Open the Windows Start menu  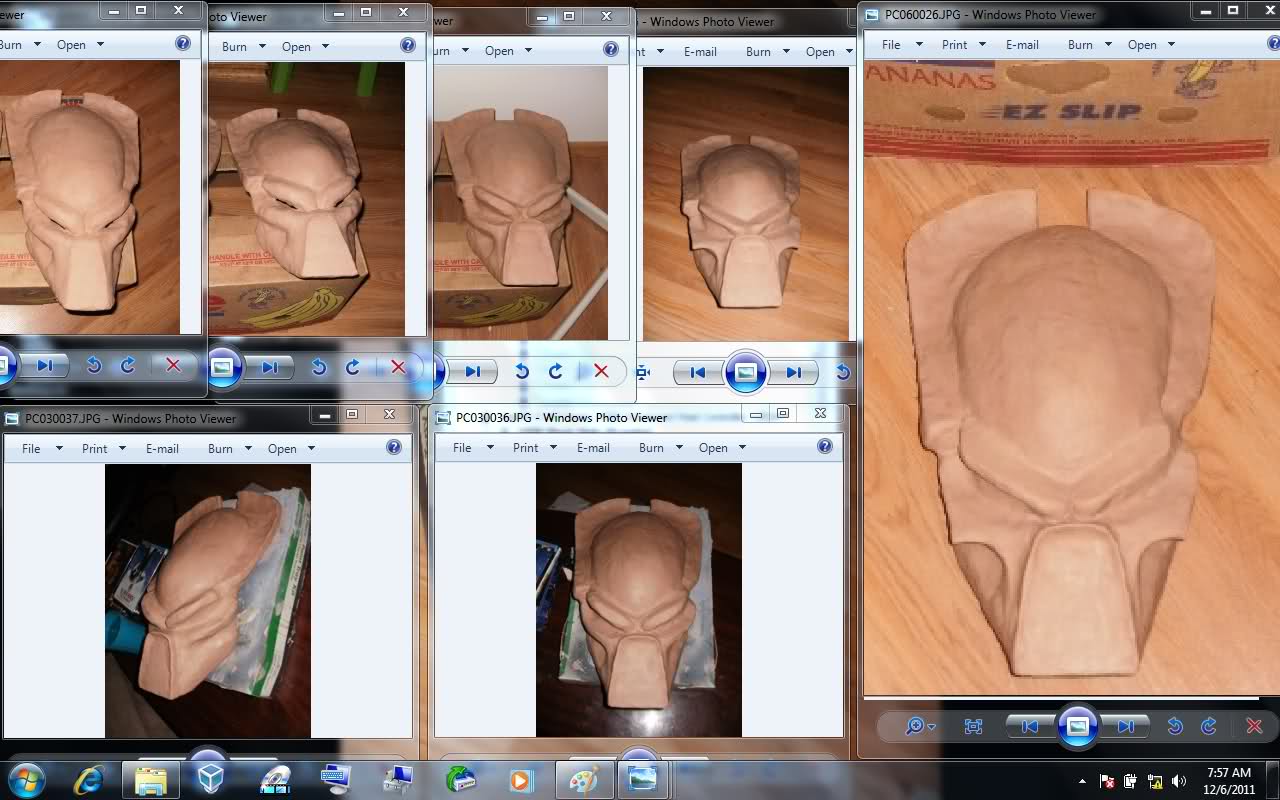[x=25, y=779]
